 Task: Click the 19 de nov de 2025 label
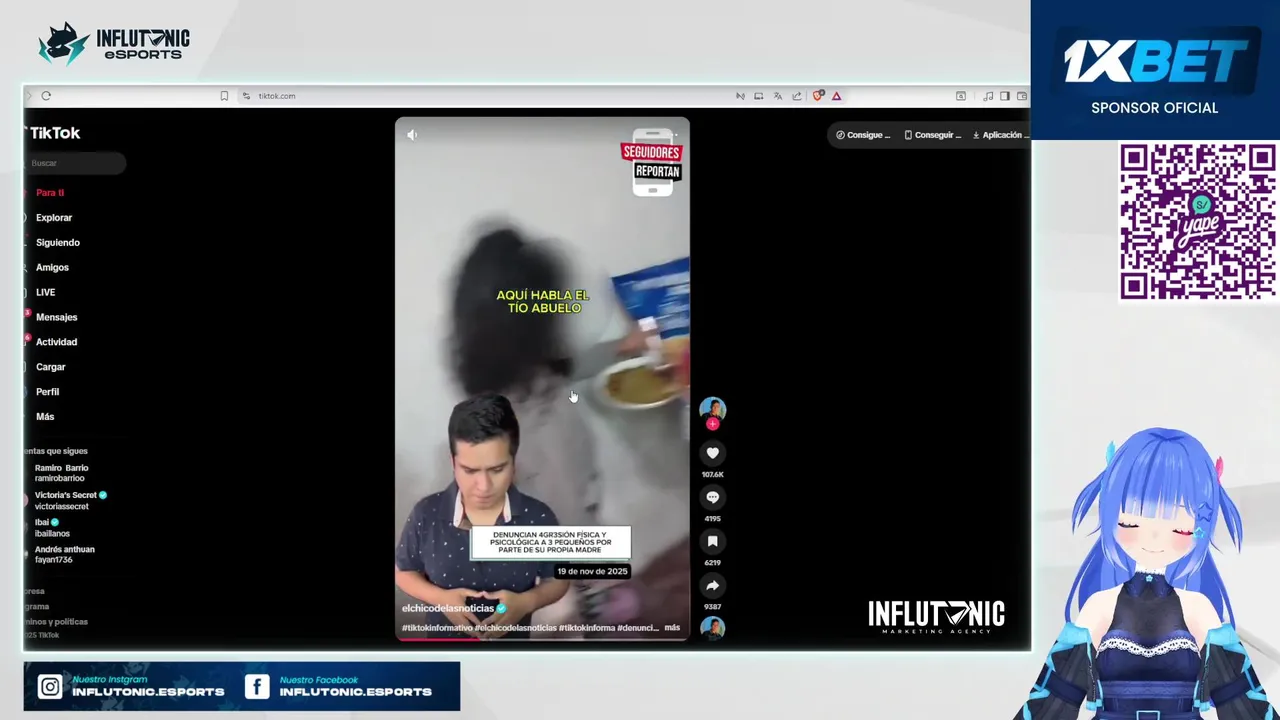(592, 571)
